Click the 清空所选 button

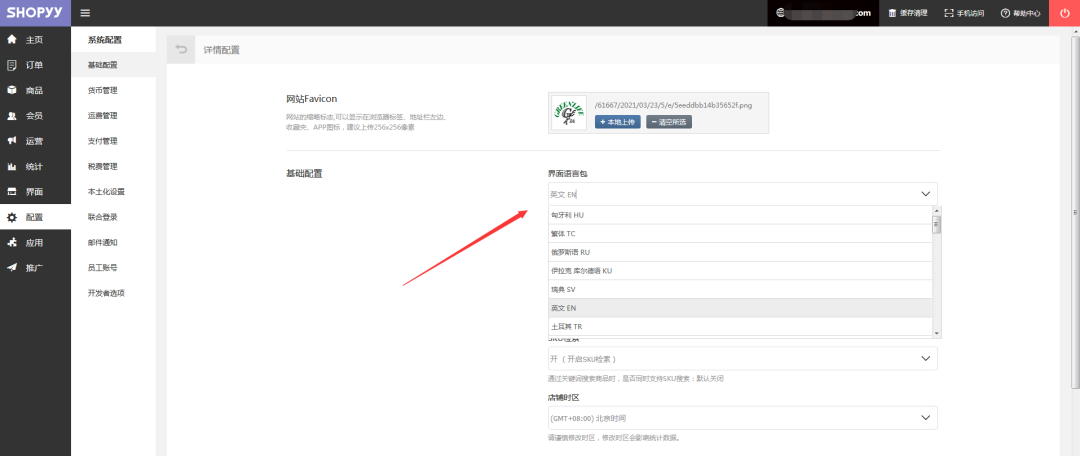coord(669,122)
